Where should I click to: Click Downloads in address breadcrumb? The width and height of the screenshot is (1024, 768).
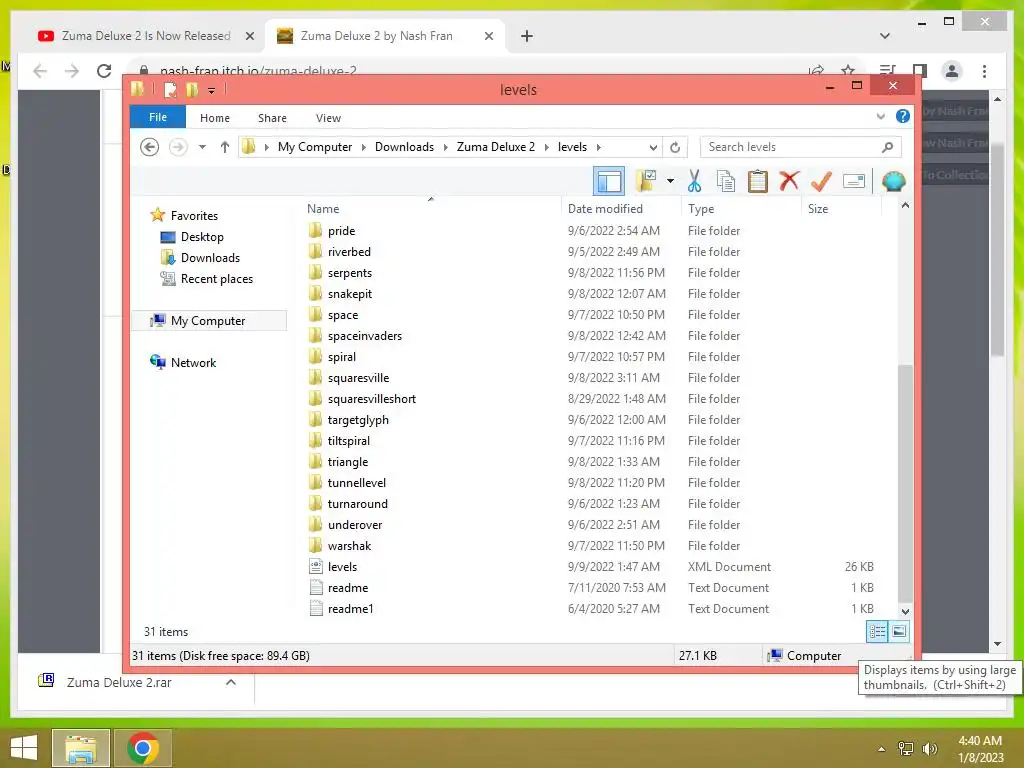(x=404, y=147)
